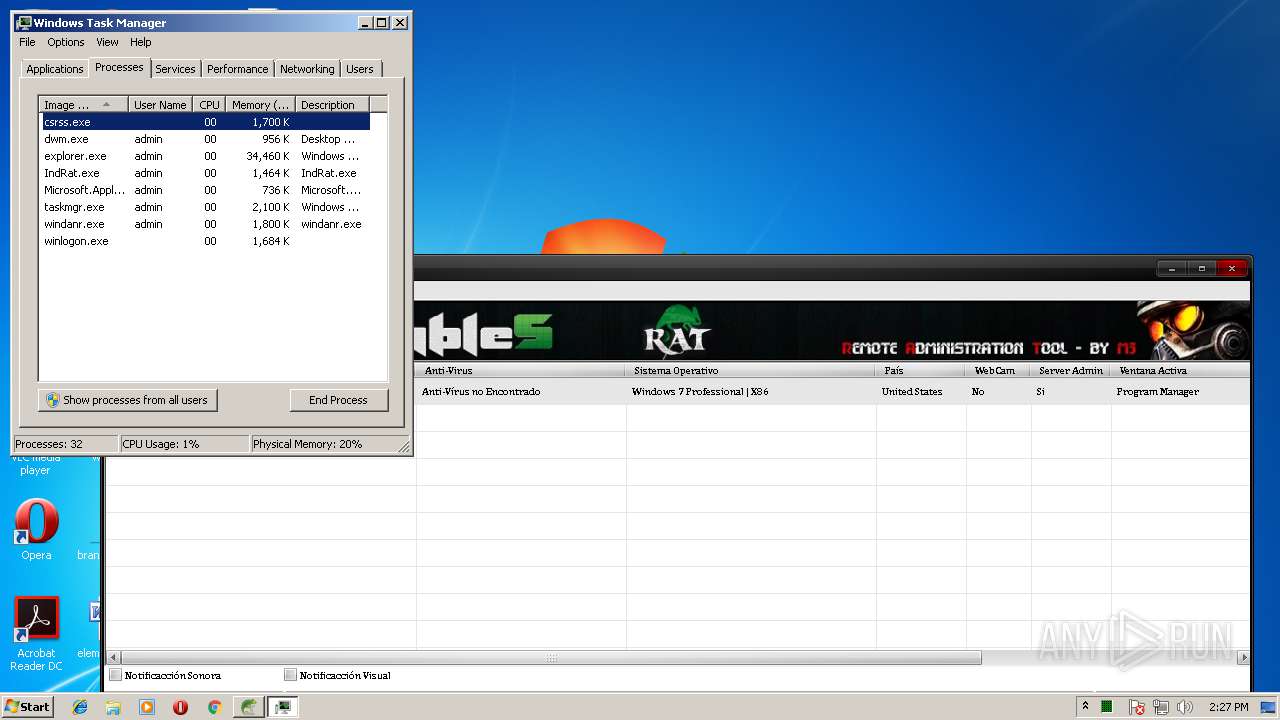Select the Microsoft.Appl... process row
Image resolution: width=1280 pixels, height=720 pixels.
205,190
